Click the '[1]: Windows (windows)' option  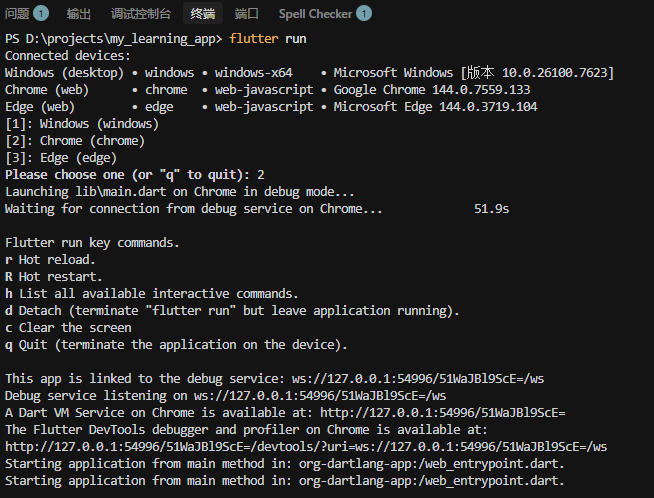82,124
